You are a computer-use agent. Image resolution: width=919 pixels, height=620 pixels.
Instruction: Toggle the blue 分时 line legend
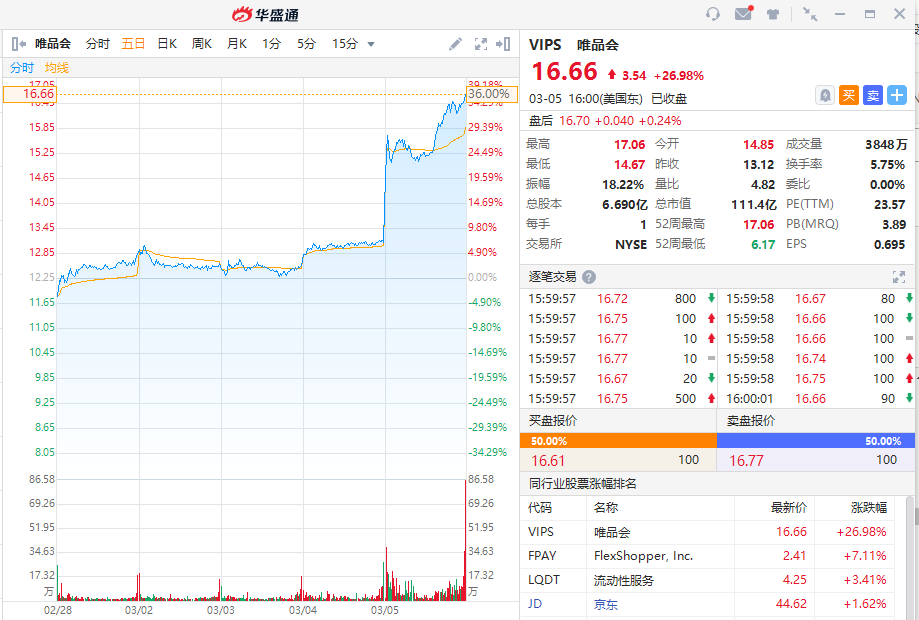(22, 68)
